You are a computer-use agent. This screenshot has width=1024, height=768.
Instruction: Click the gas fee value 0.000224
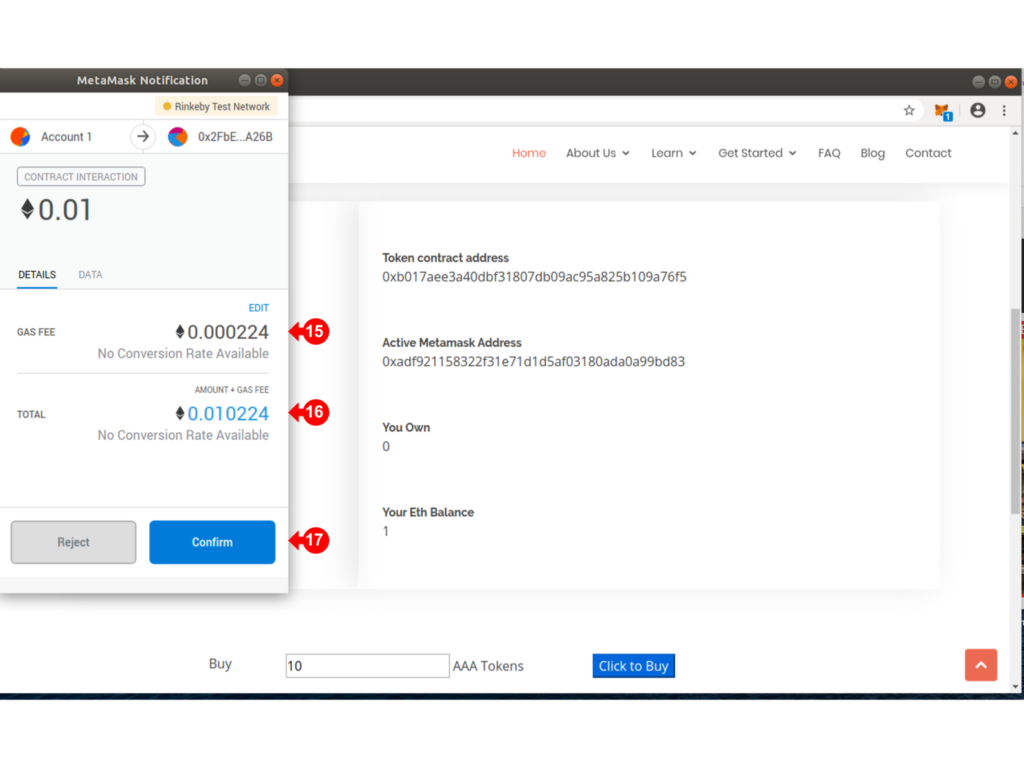(x=228, y=332)
